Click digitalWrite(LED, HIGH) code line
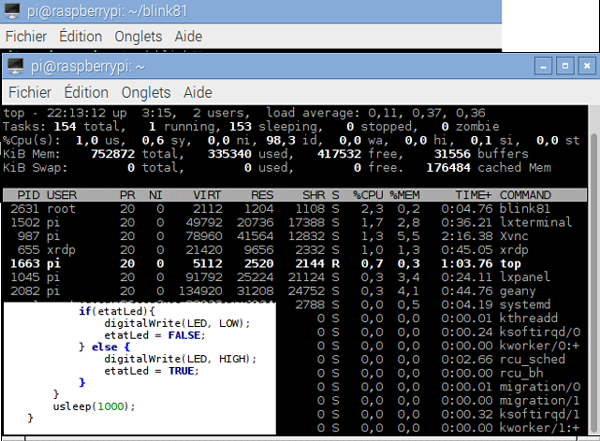600x441 pixels. 180,359
